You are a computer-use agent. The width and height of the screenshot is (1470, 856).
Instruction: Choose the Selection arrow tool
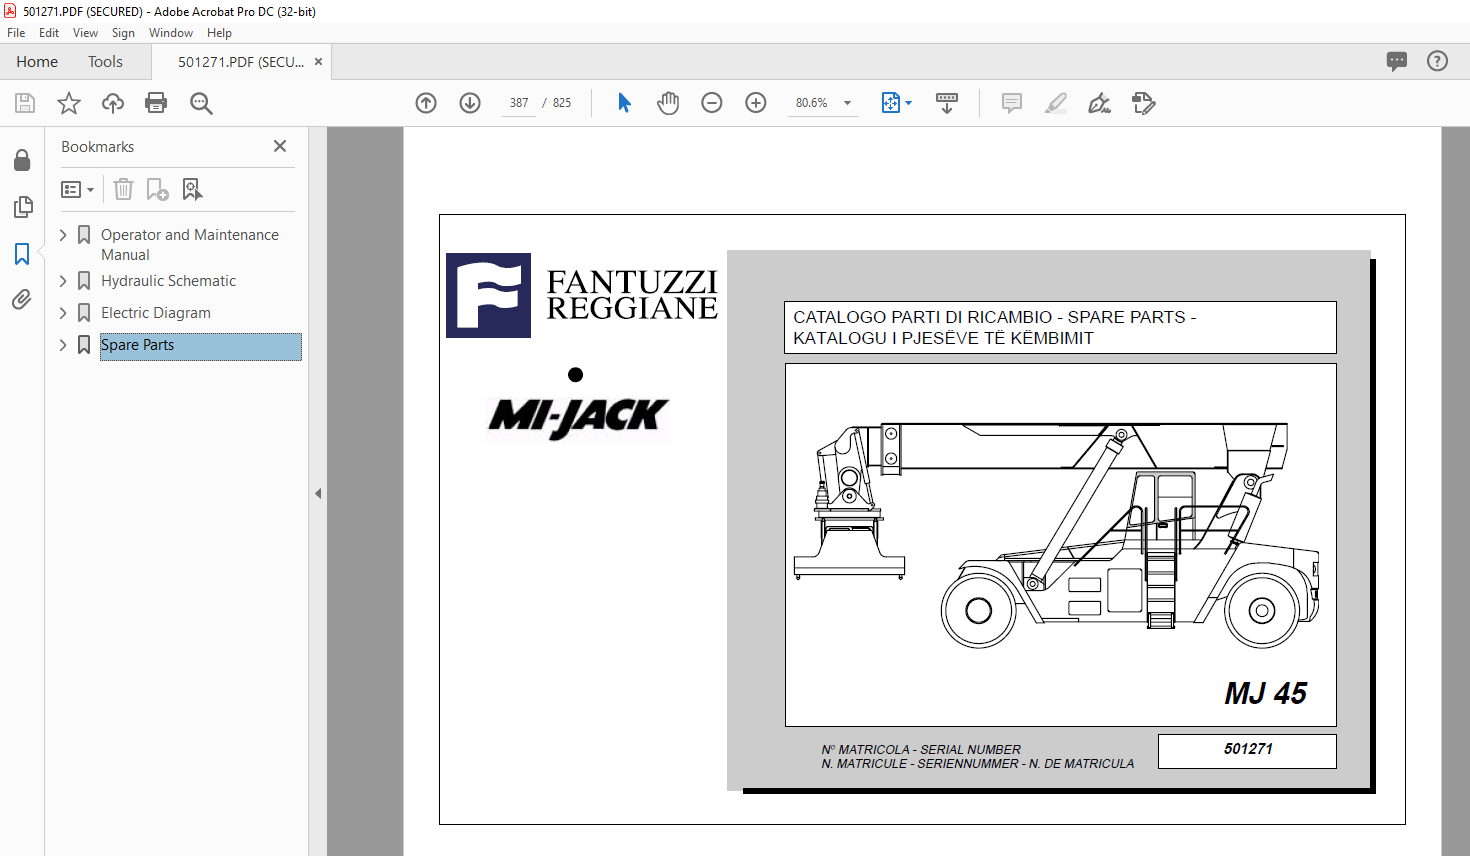[625, 103]
